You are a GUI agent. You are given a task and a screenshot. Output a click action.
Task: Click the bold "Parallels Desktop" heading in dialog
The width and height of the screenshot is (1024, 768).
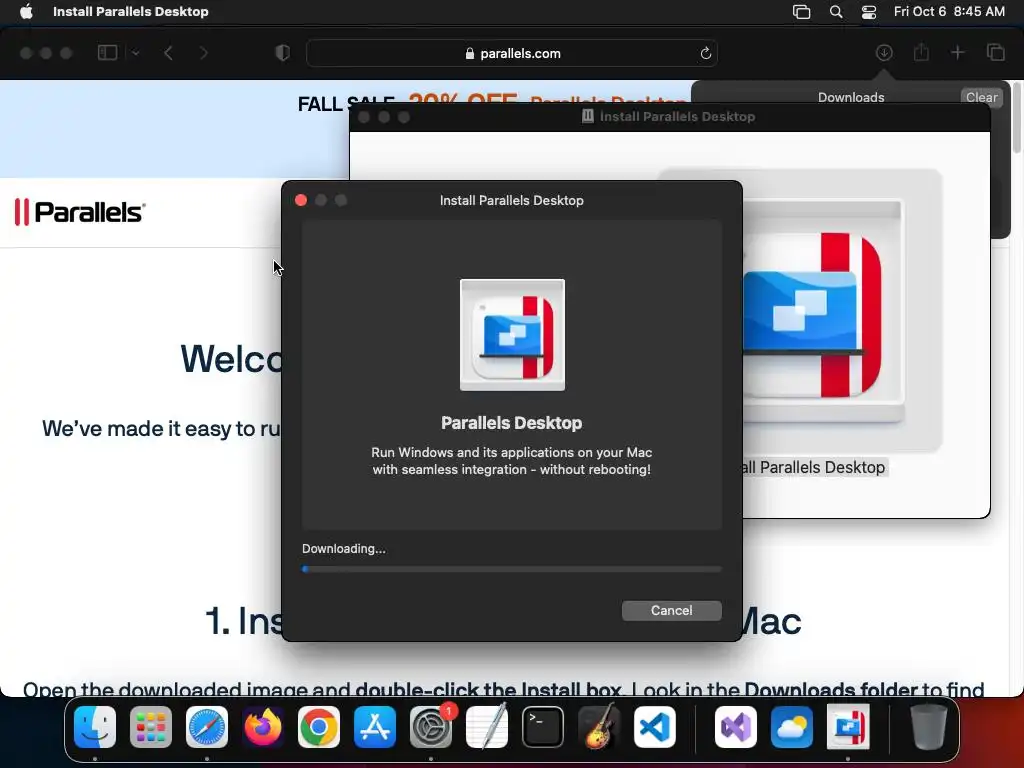click(x=512, y=423)
